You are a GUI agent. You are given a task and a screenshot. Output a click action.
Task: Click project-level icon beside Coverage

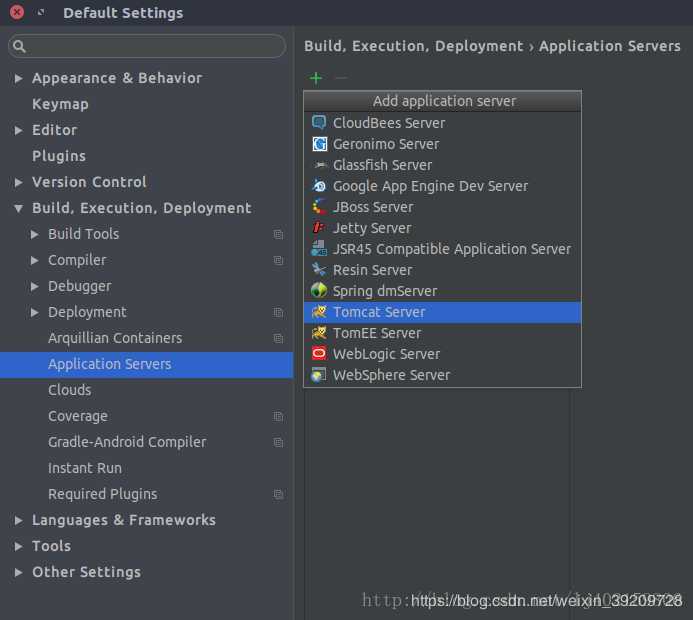(278, 416)
